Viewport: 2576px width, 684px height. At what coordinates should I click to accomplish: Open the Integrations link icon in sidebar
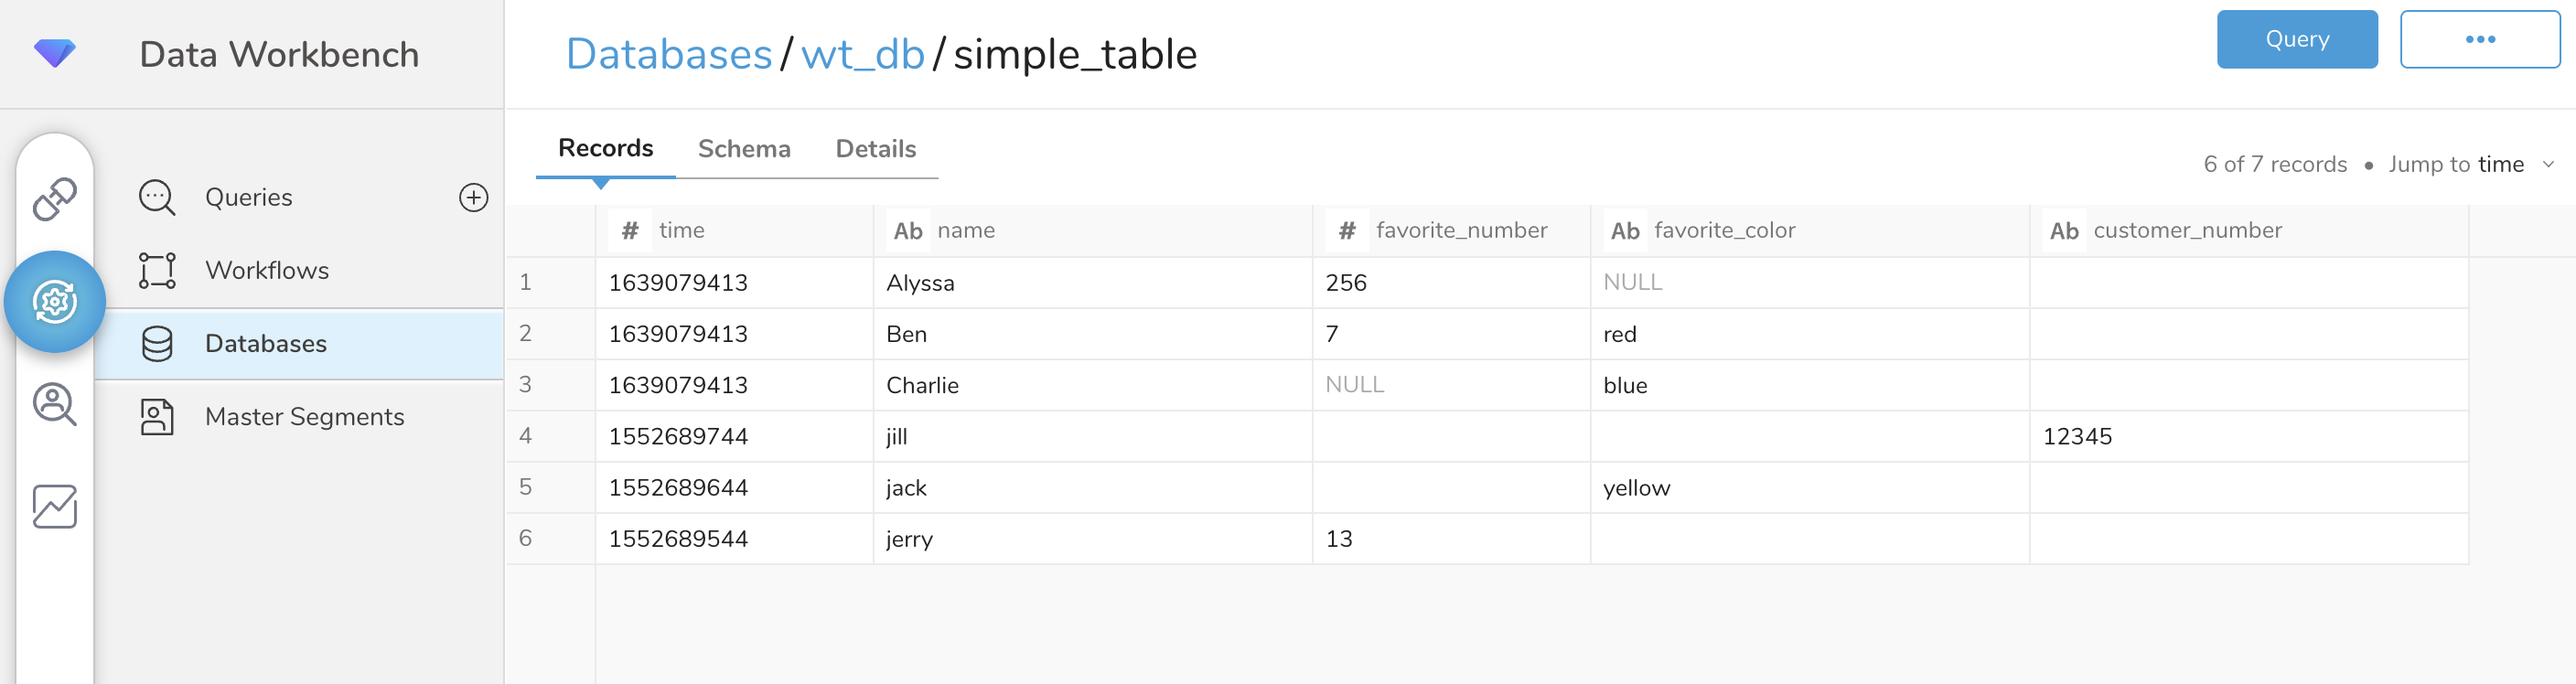pos(54,198)
